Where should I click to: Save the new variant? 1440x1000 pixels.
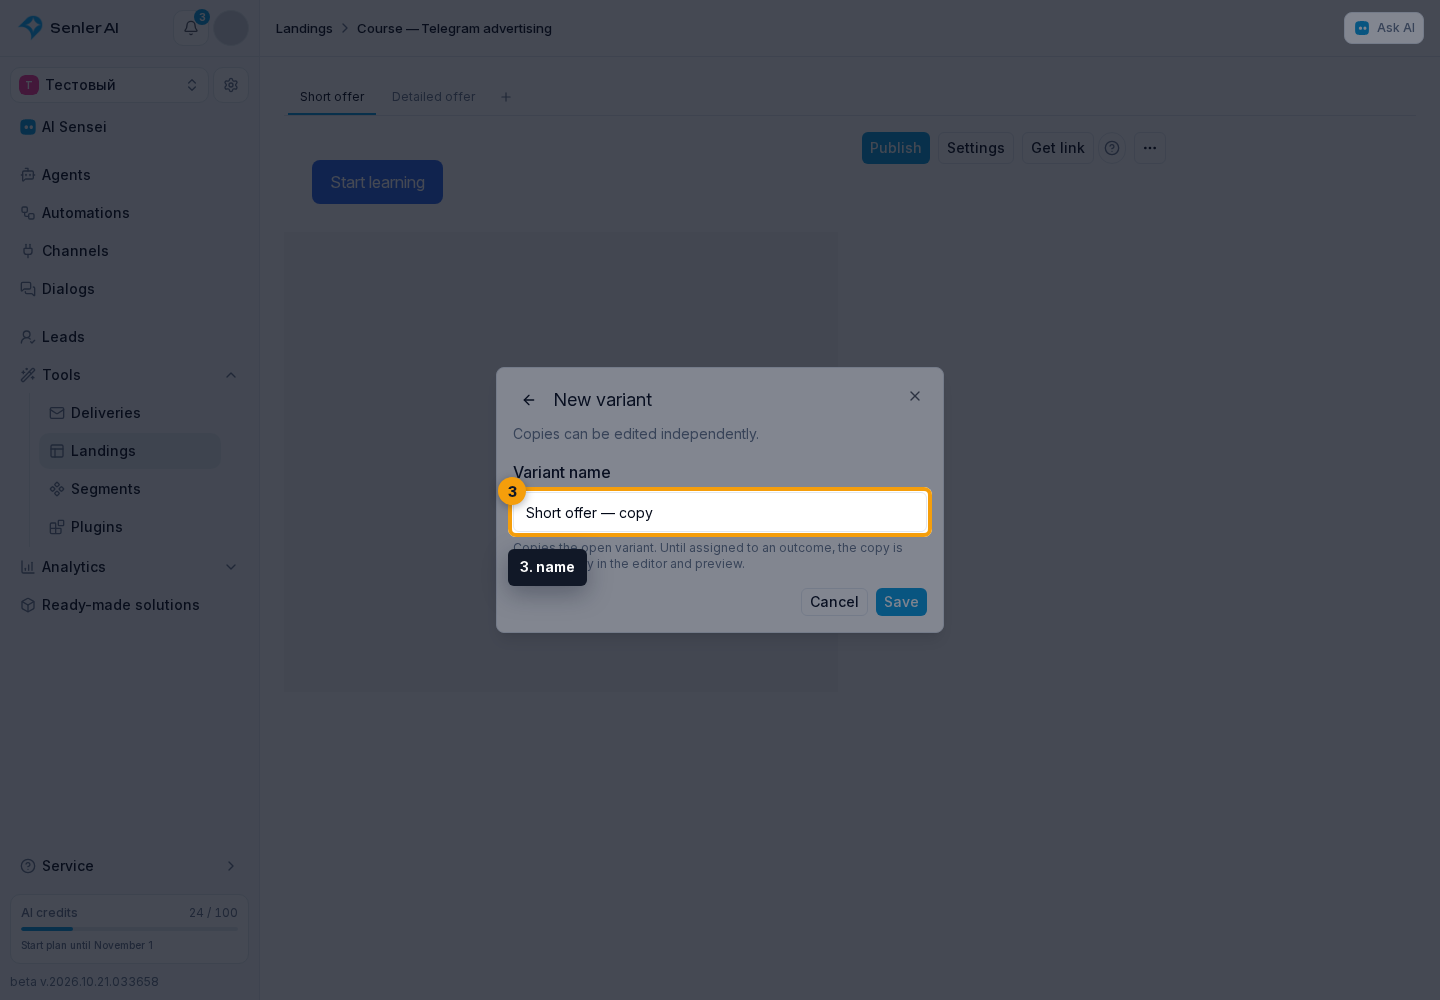pyautogui.click(x=901, y=602)
